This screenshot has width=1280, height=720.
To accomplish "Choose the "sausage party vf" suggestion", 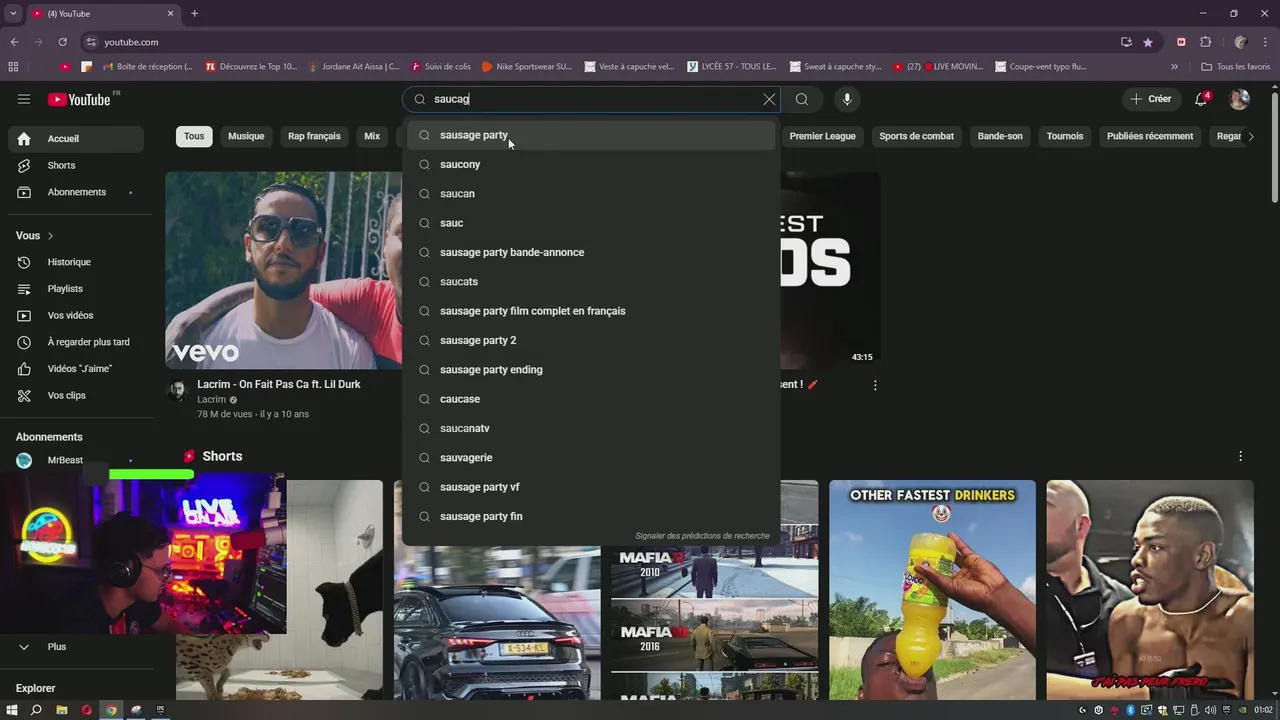I will pos(591,487).
